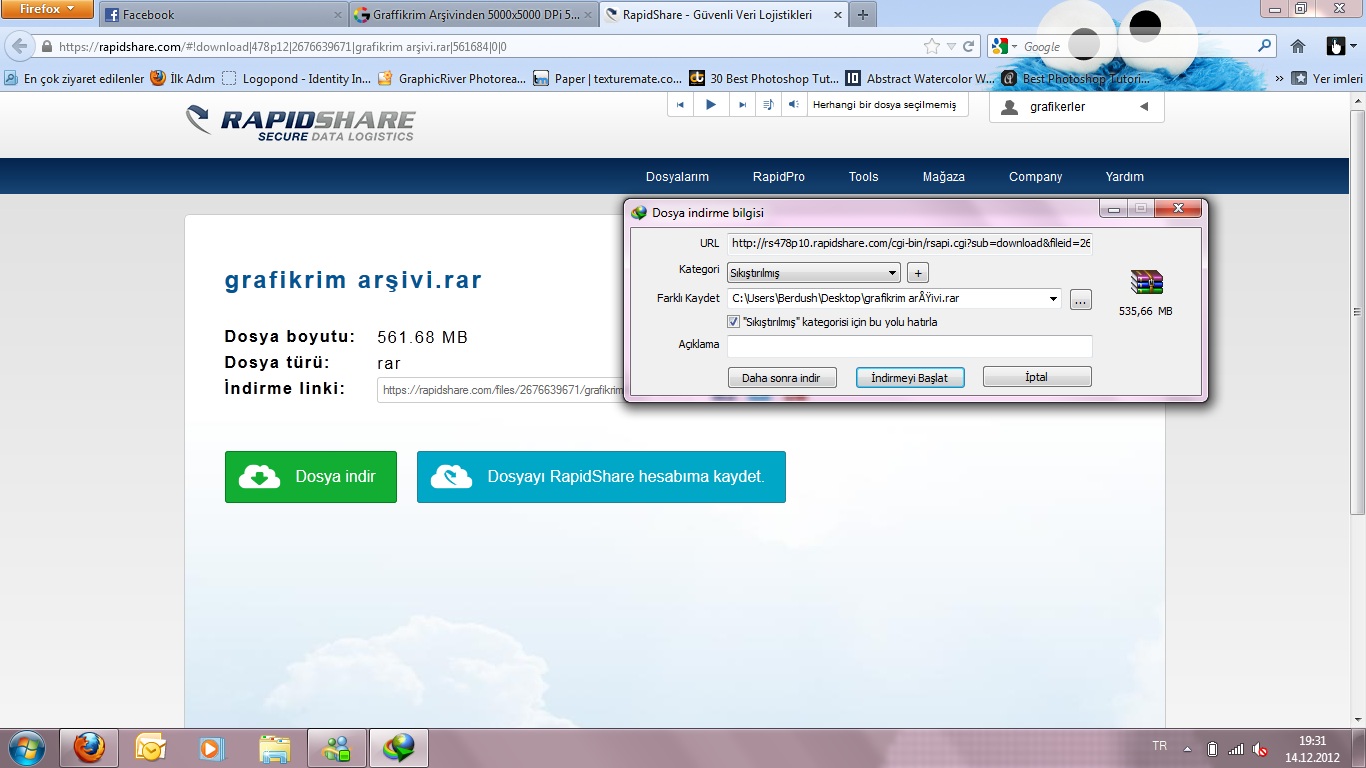Viewport: 1366px width, 768px height.
Task: Open the Abstract Watercolor bookmark
Action: [920, 78]
